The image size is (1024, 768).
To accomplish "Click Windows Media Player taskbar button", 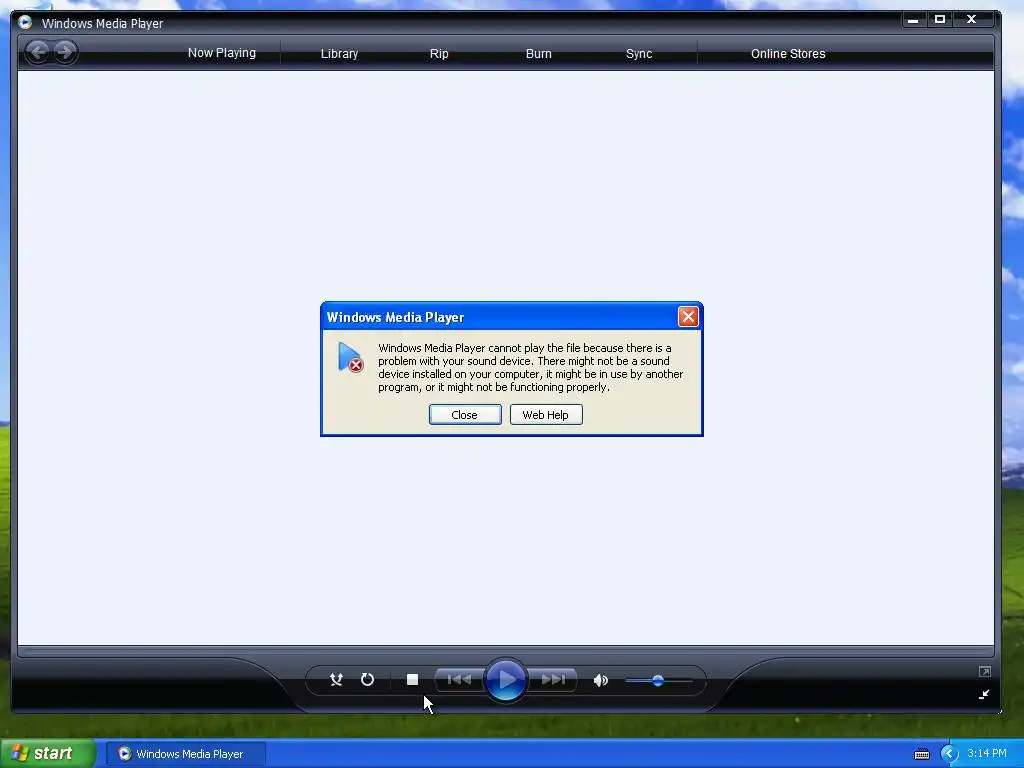I will 185,754.
